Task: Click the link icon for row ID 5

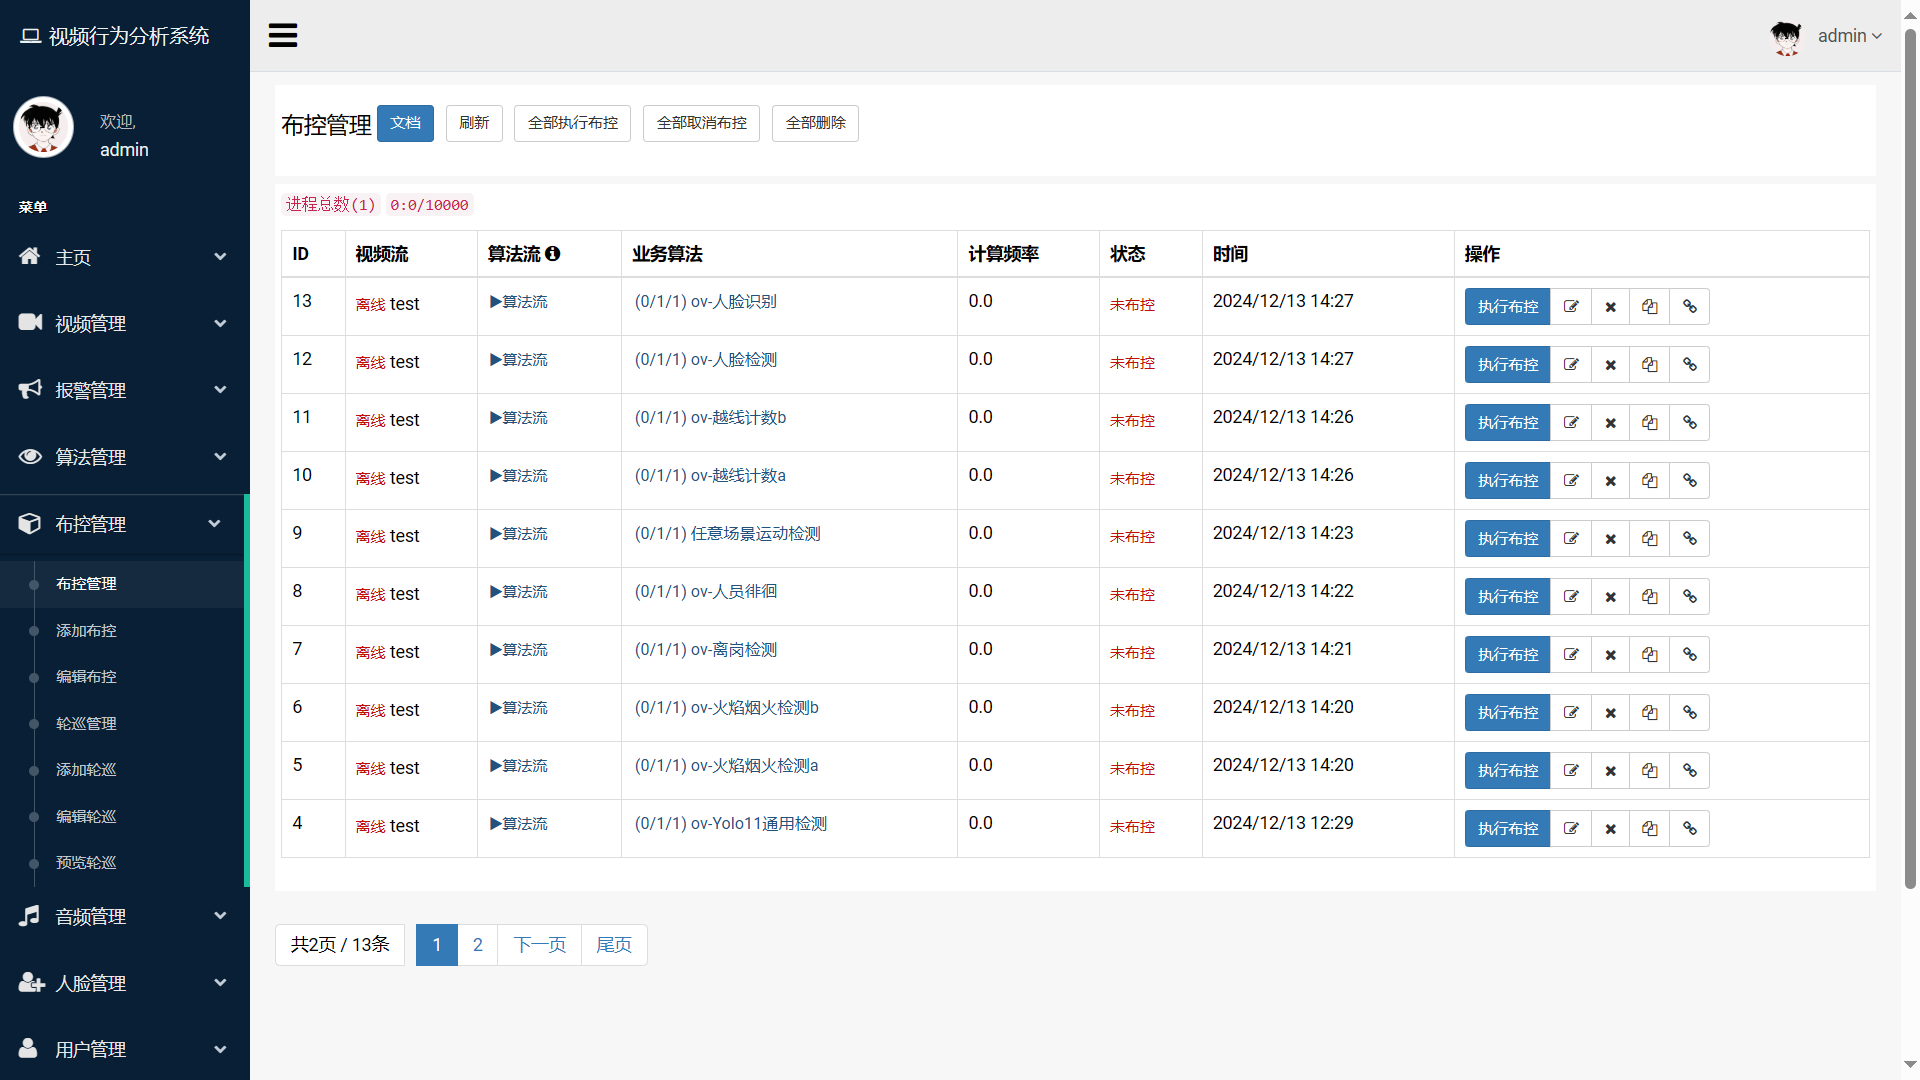Action: click(x=1689, y=771)
